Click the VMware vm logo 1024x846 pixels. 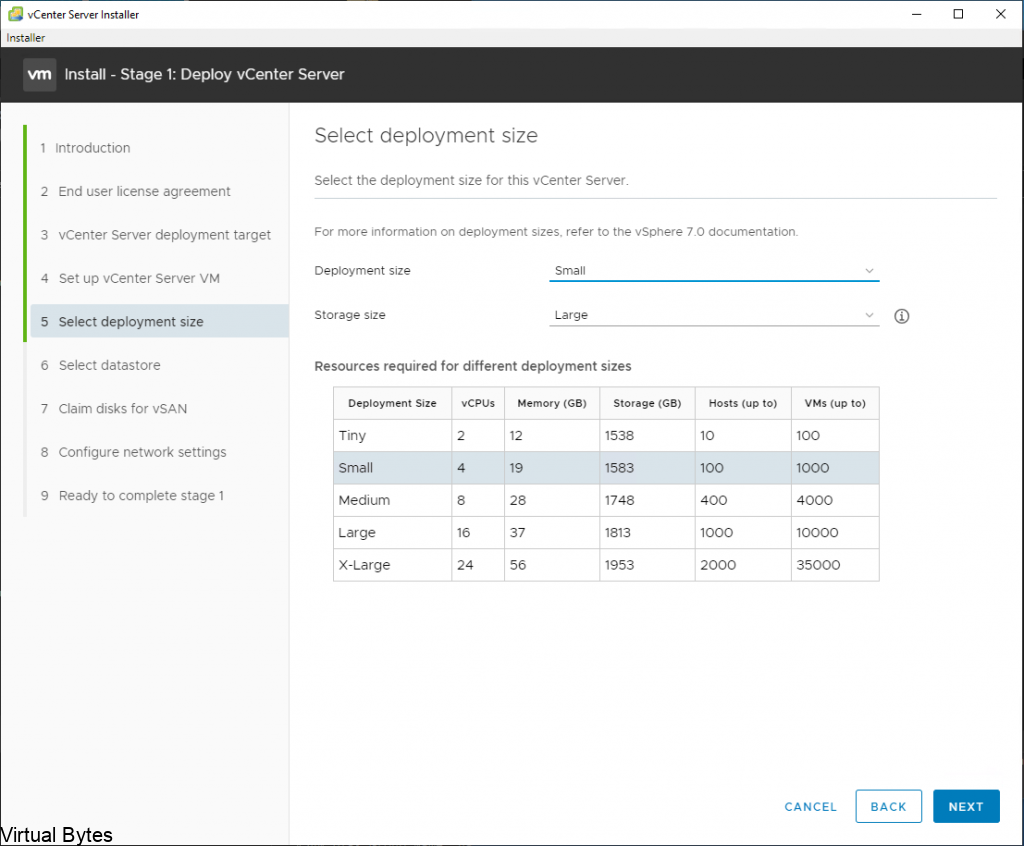[x=39, y=74]
